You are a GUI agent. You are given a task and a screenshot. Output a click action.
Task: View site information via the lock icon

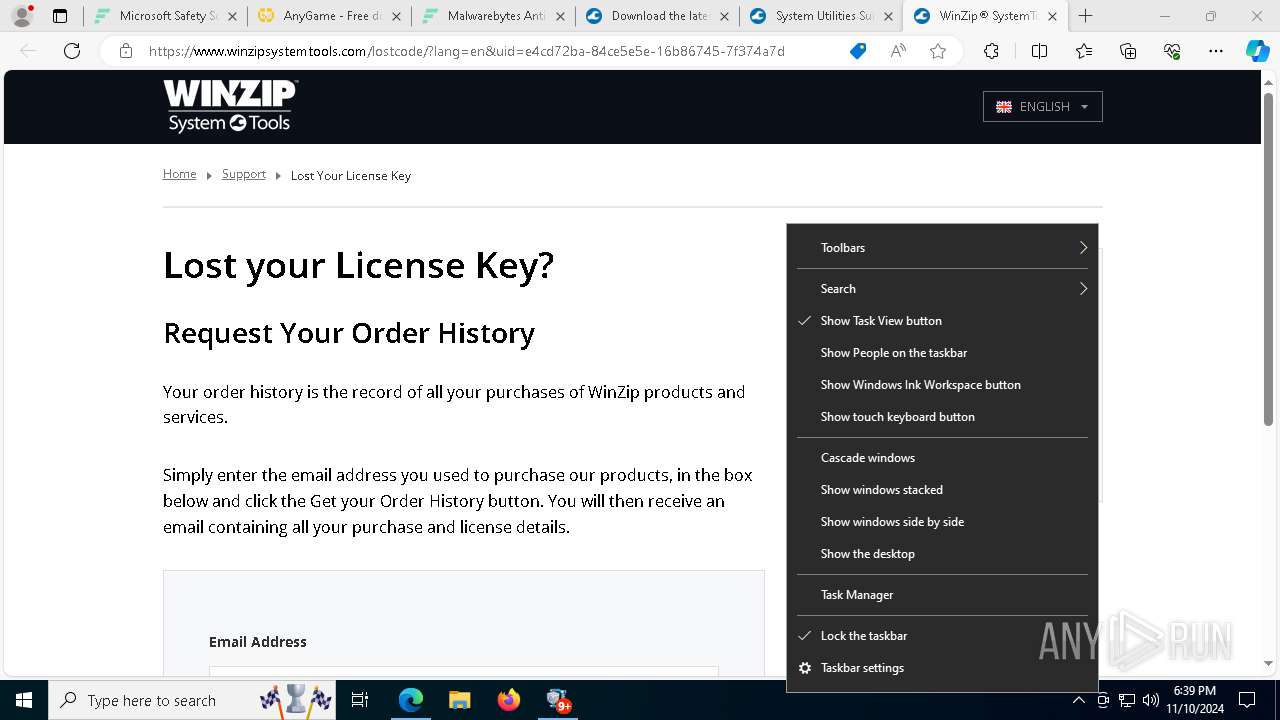click(126, 51)
